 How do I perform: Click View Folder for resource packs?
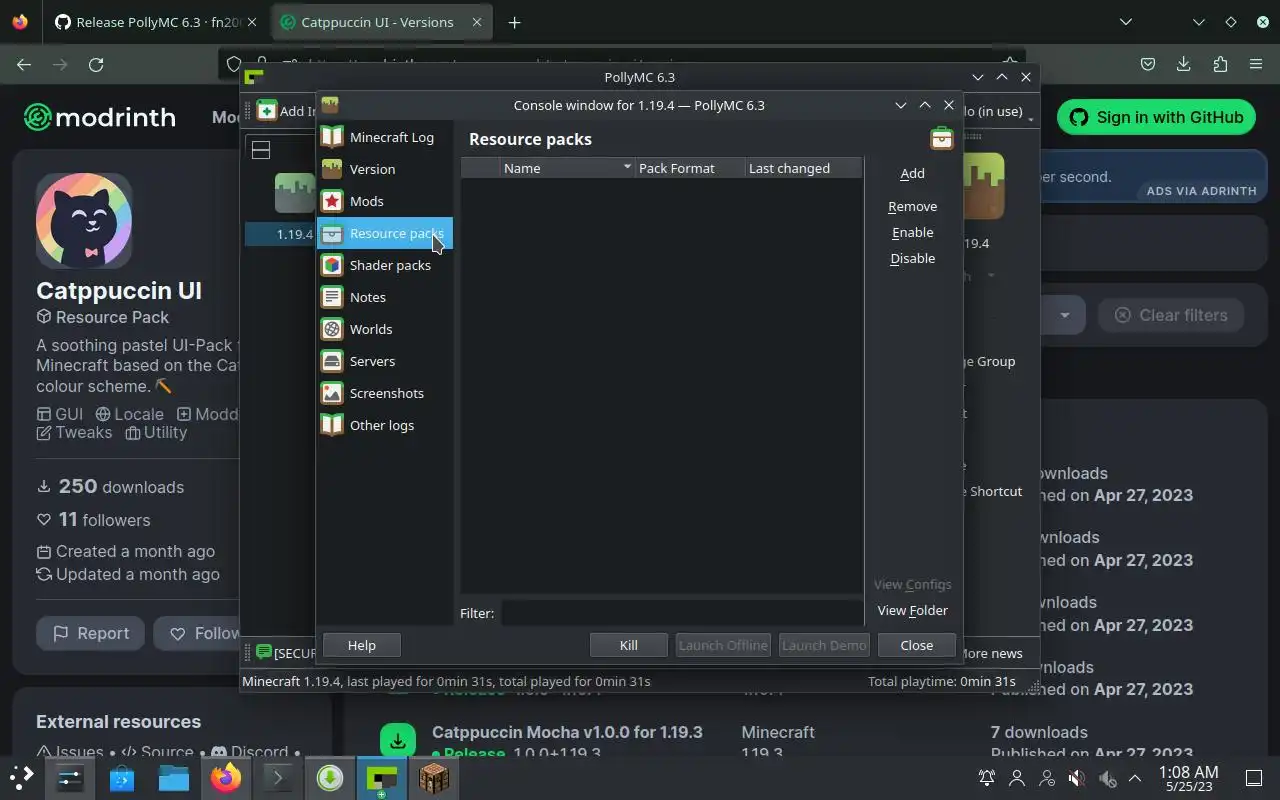click(x=912, y=610)
